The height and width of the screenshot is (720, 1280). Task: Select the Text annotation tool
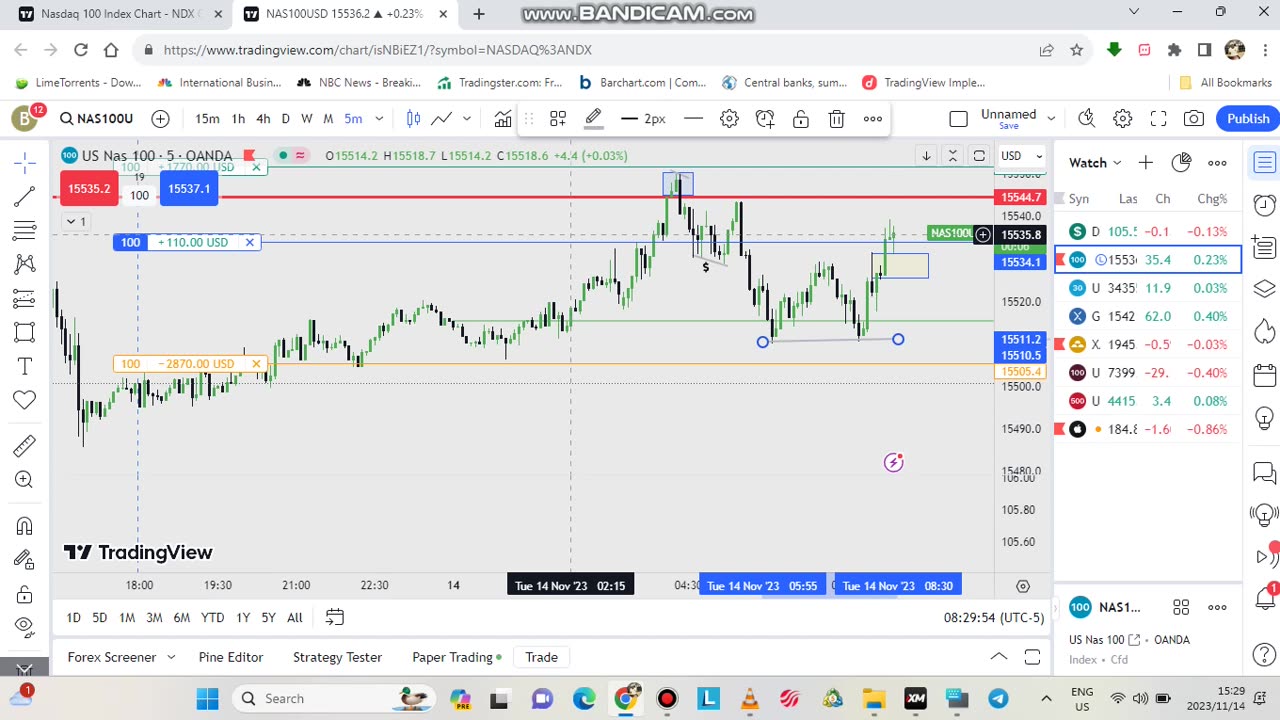pyautogui.click(x=25, y=366)
